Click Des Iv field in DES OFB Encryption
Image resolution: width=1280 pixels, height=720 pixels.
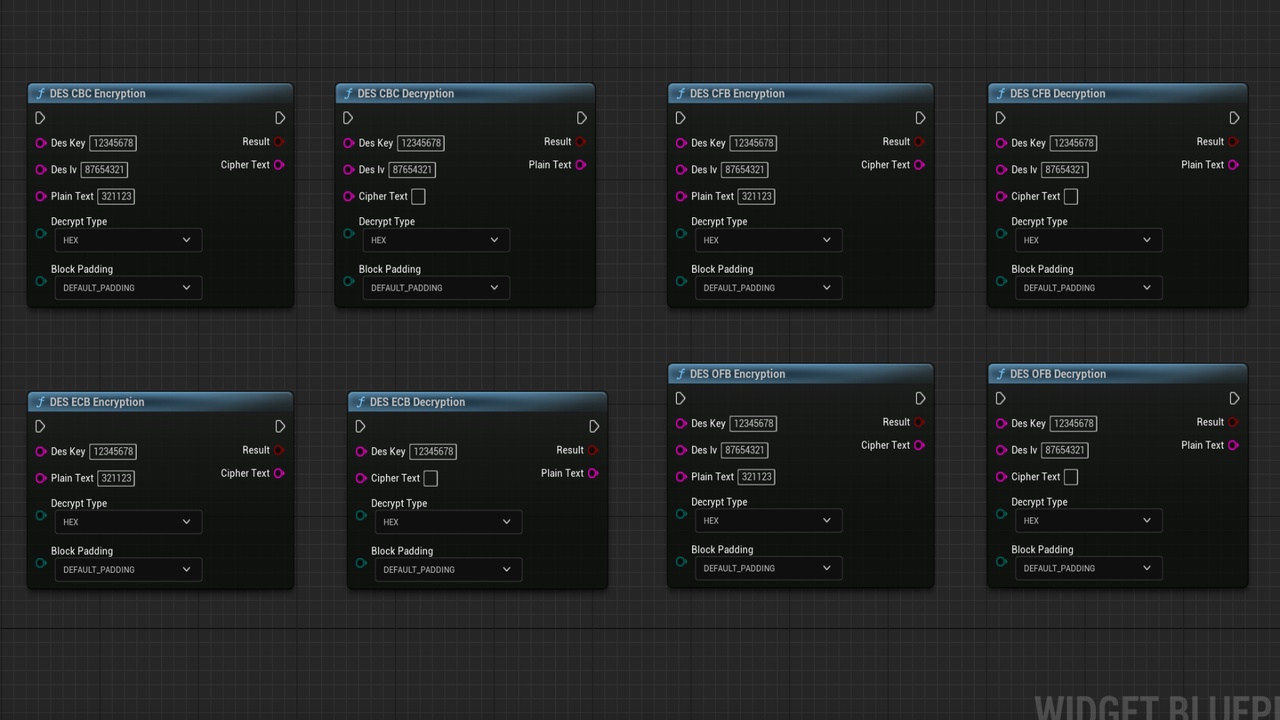745,450
